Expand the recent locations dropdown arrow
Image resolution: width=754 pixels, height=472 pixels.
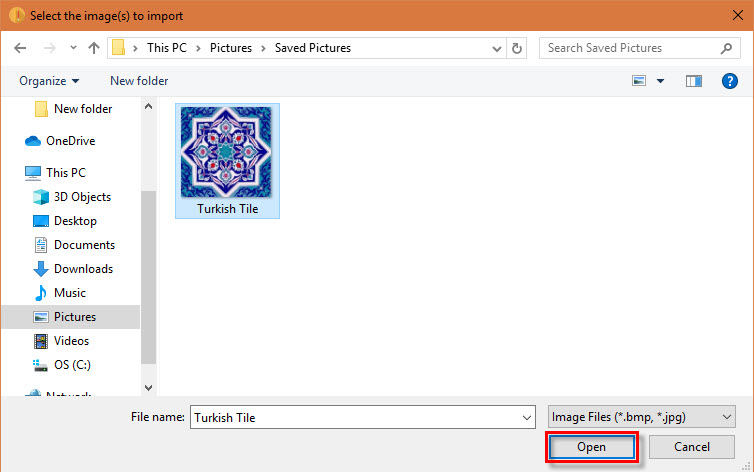[73, 48]
